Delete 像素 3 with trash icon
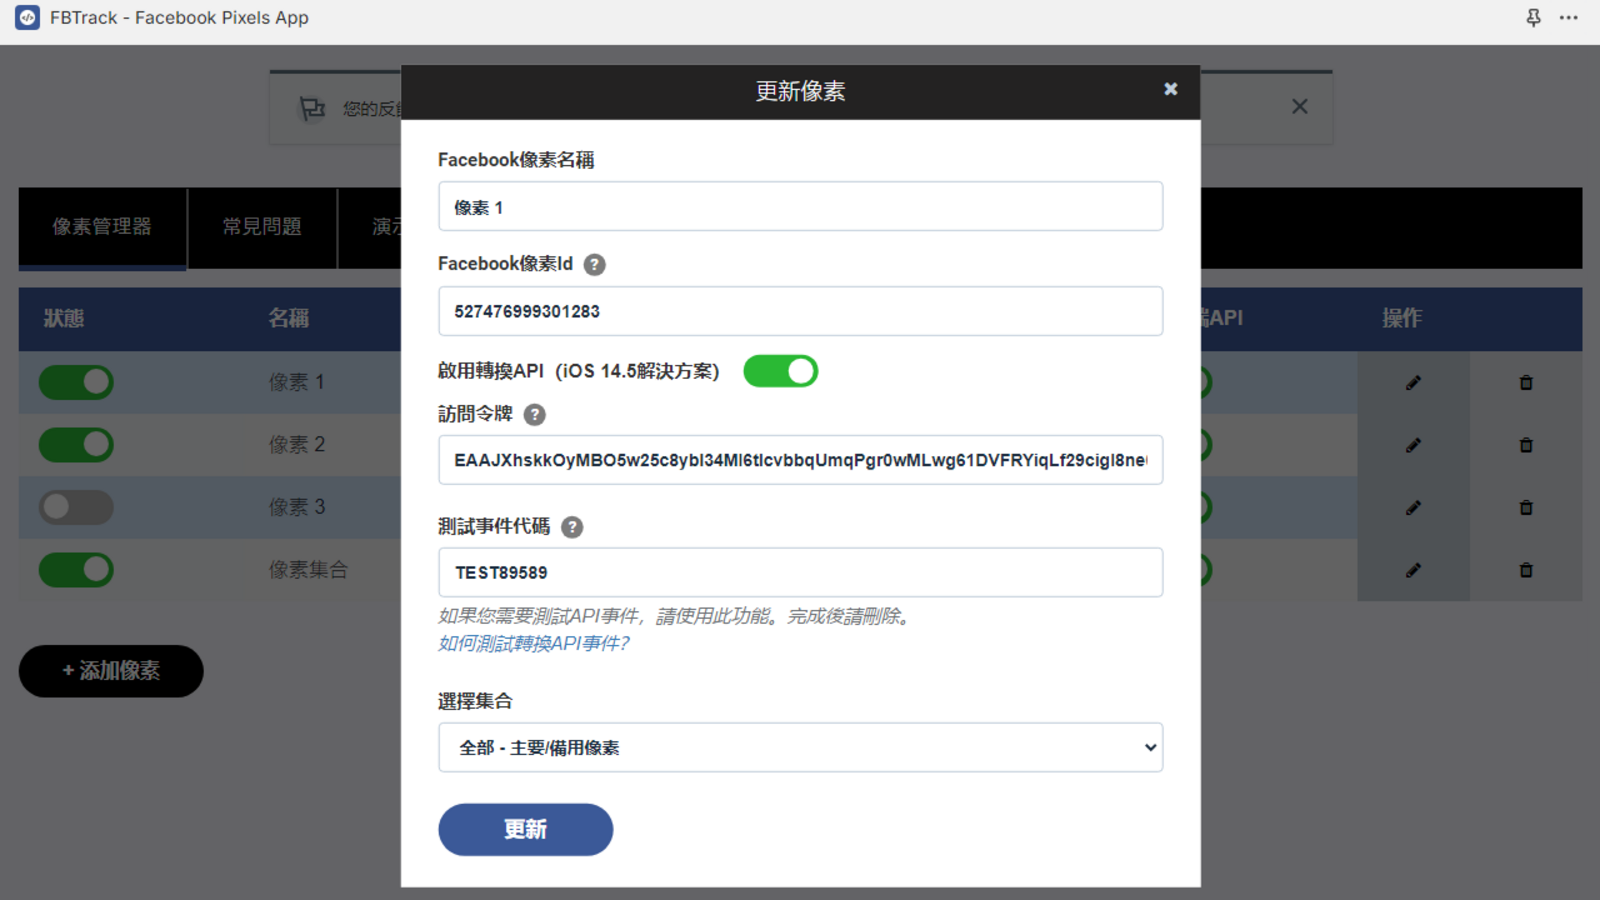Image resolution: width=1600 pixels, height=900 pixels. 1526,508
